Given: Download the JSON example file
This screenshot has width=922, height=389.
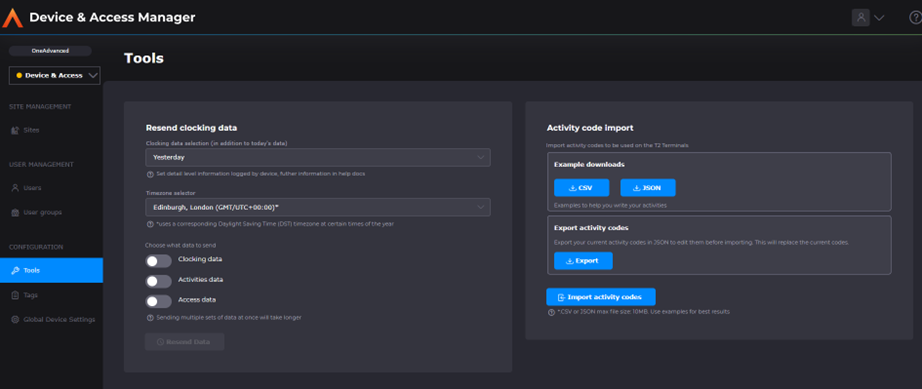Looking at the screenshot, I should pos(648,188).
